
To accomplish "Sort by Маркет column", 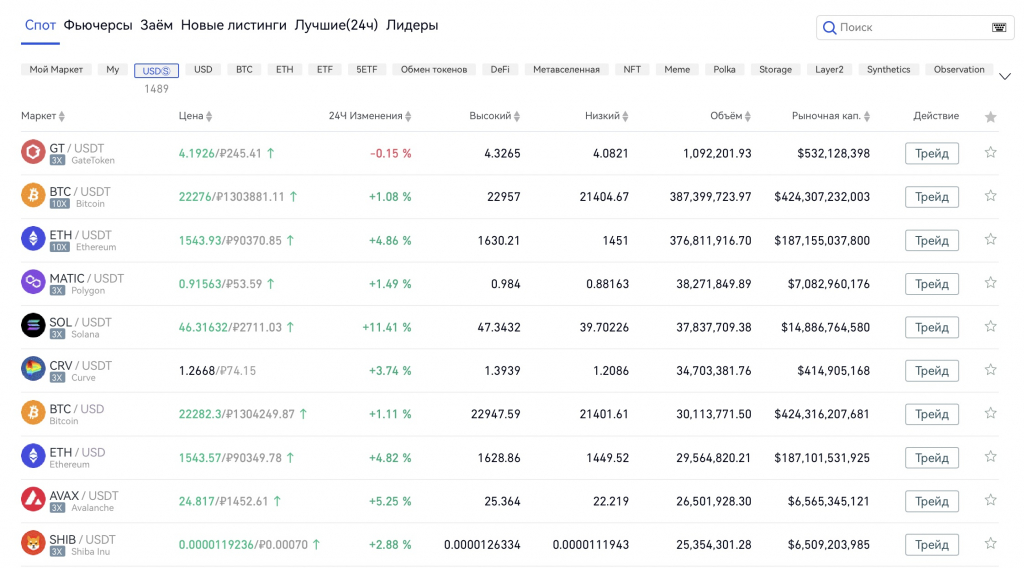I will click(43, 116).
